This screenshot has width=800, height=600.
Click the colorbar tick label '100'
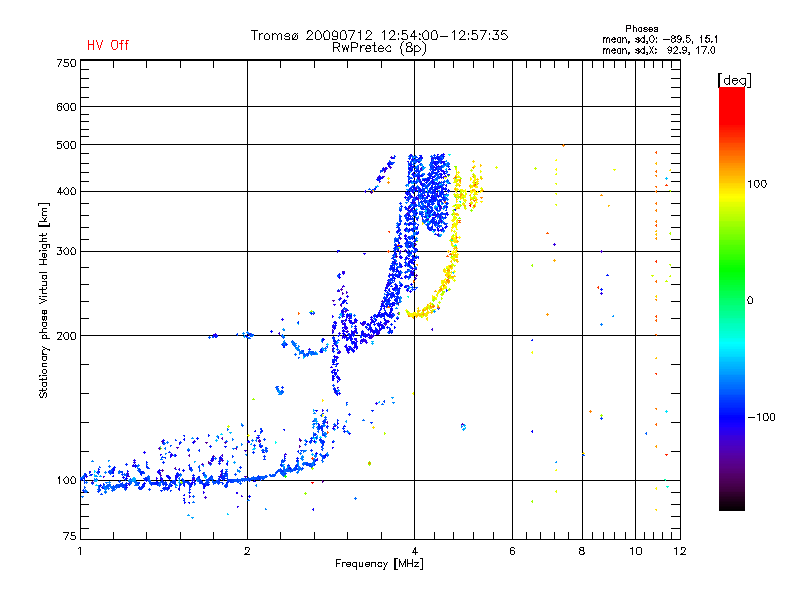[757, 184]
